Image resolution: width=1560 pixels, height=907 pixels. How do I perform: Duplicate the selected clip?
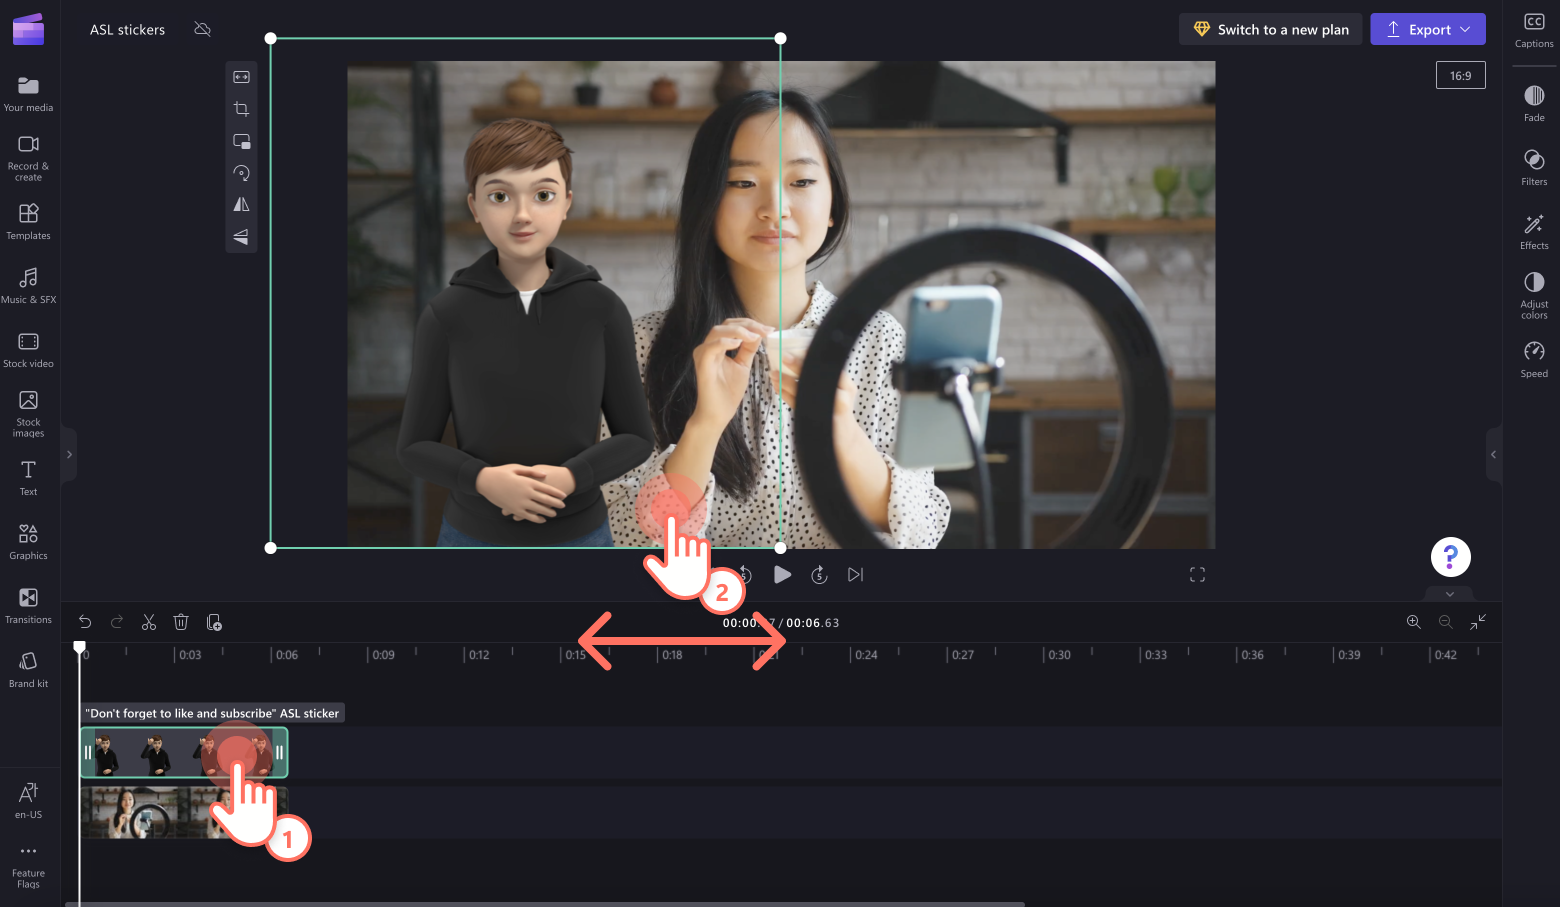pyautogui.click(x=214, y=622)
